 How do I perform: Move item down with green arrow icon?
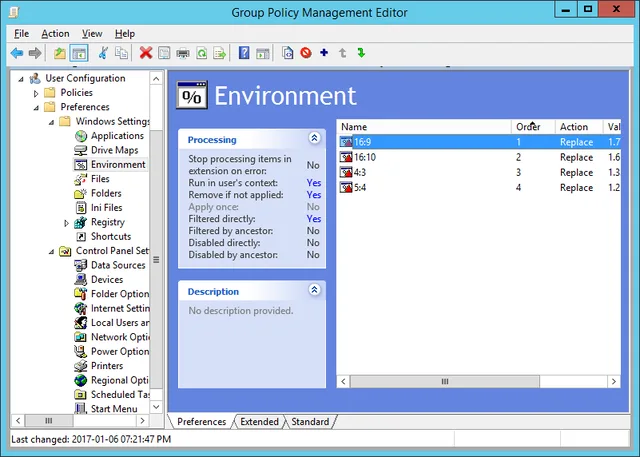361,53
